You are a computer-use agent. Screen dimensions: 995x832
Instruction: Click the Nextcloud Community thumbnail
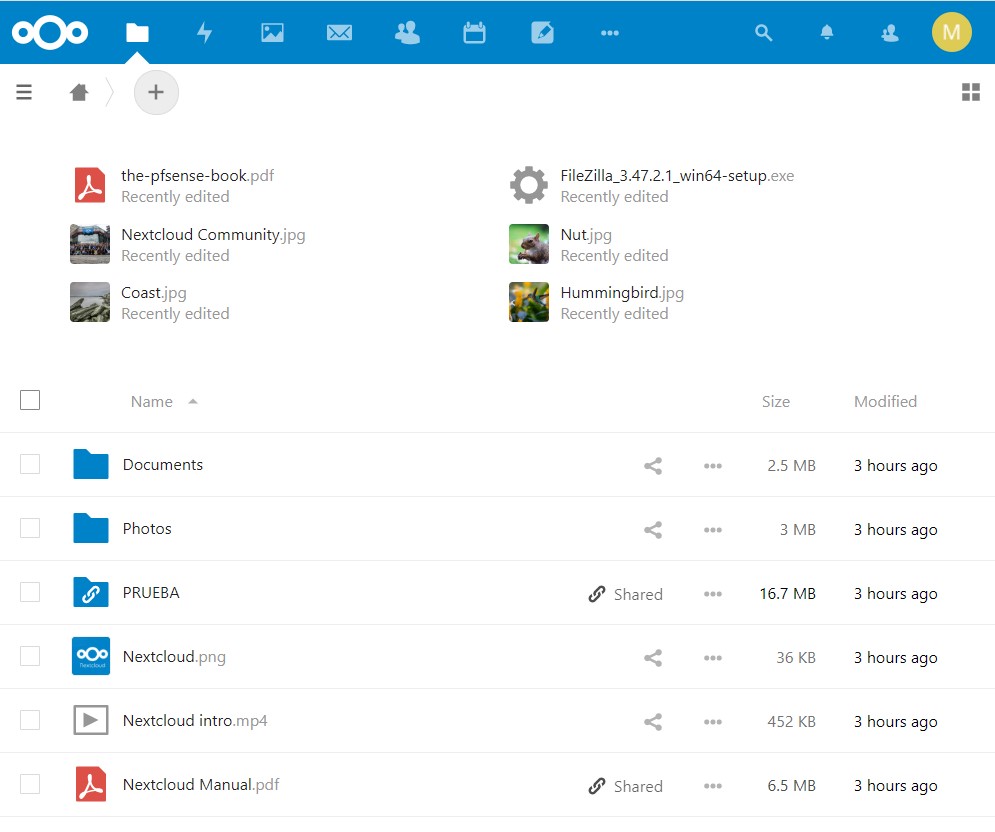pos(90,244)
